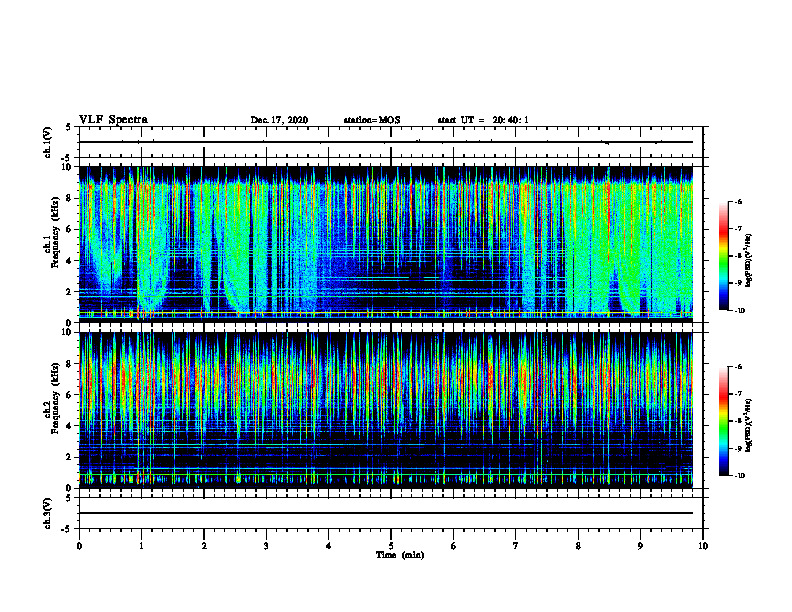Screen dimensions: 792x612
Task: Click the "-10" label on ch.1 color scale
Action: [x=740, y=311]
